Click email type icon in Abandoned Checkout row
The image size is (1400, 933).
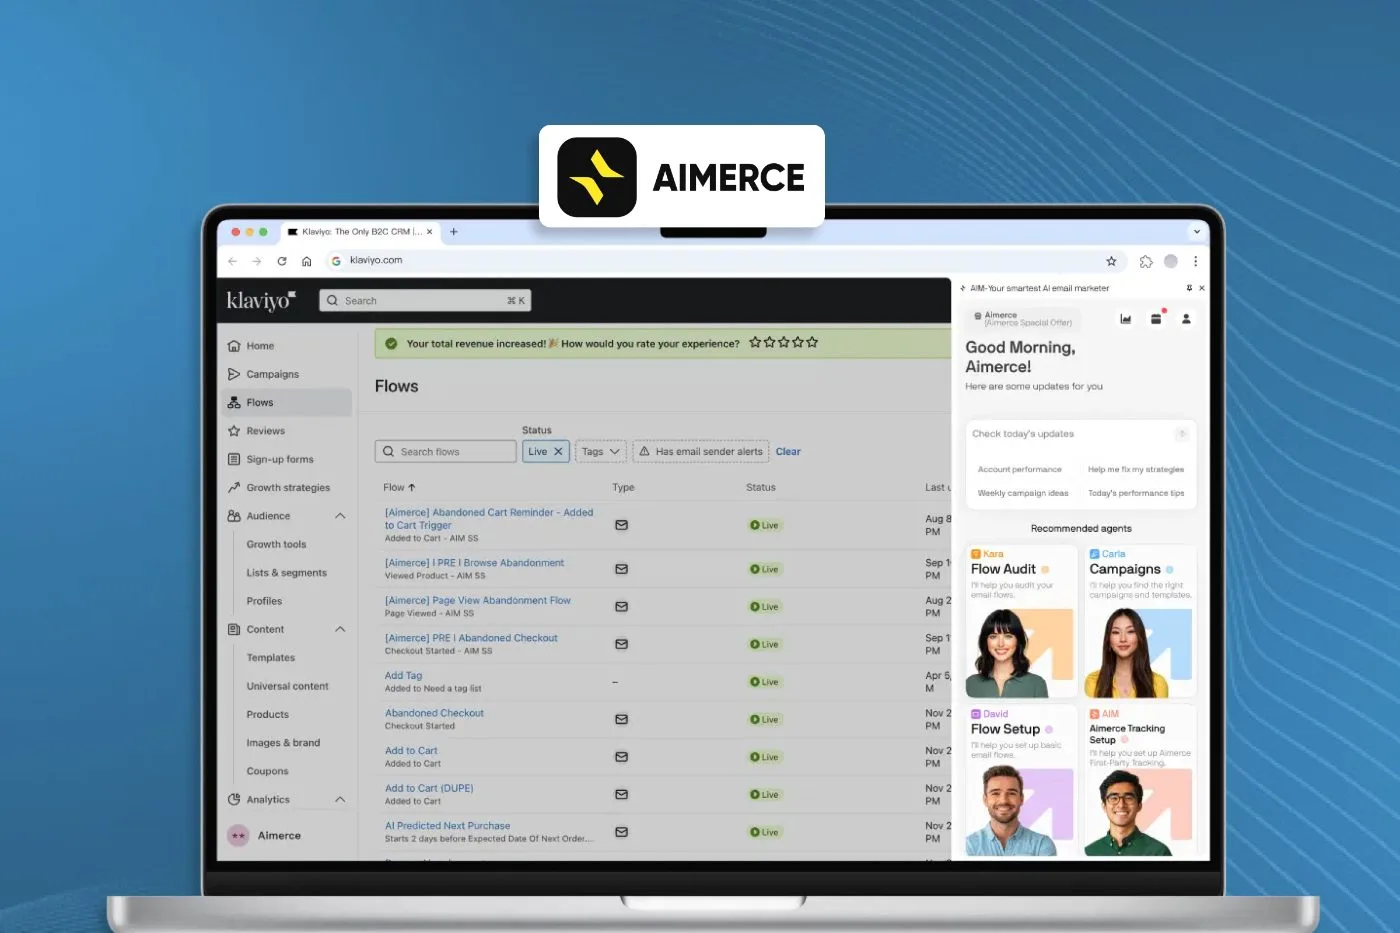coord(621,719)
